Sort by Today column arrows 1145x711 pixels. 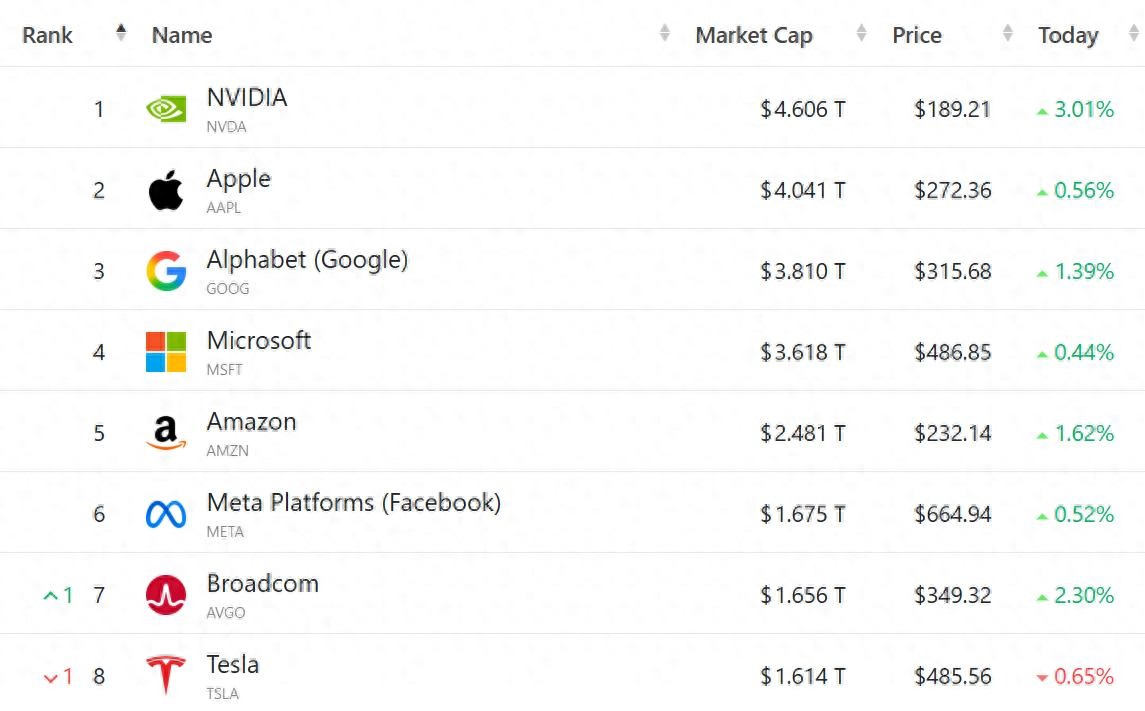click(x=1134, y=34)
